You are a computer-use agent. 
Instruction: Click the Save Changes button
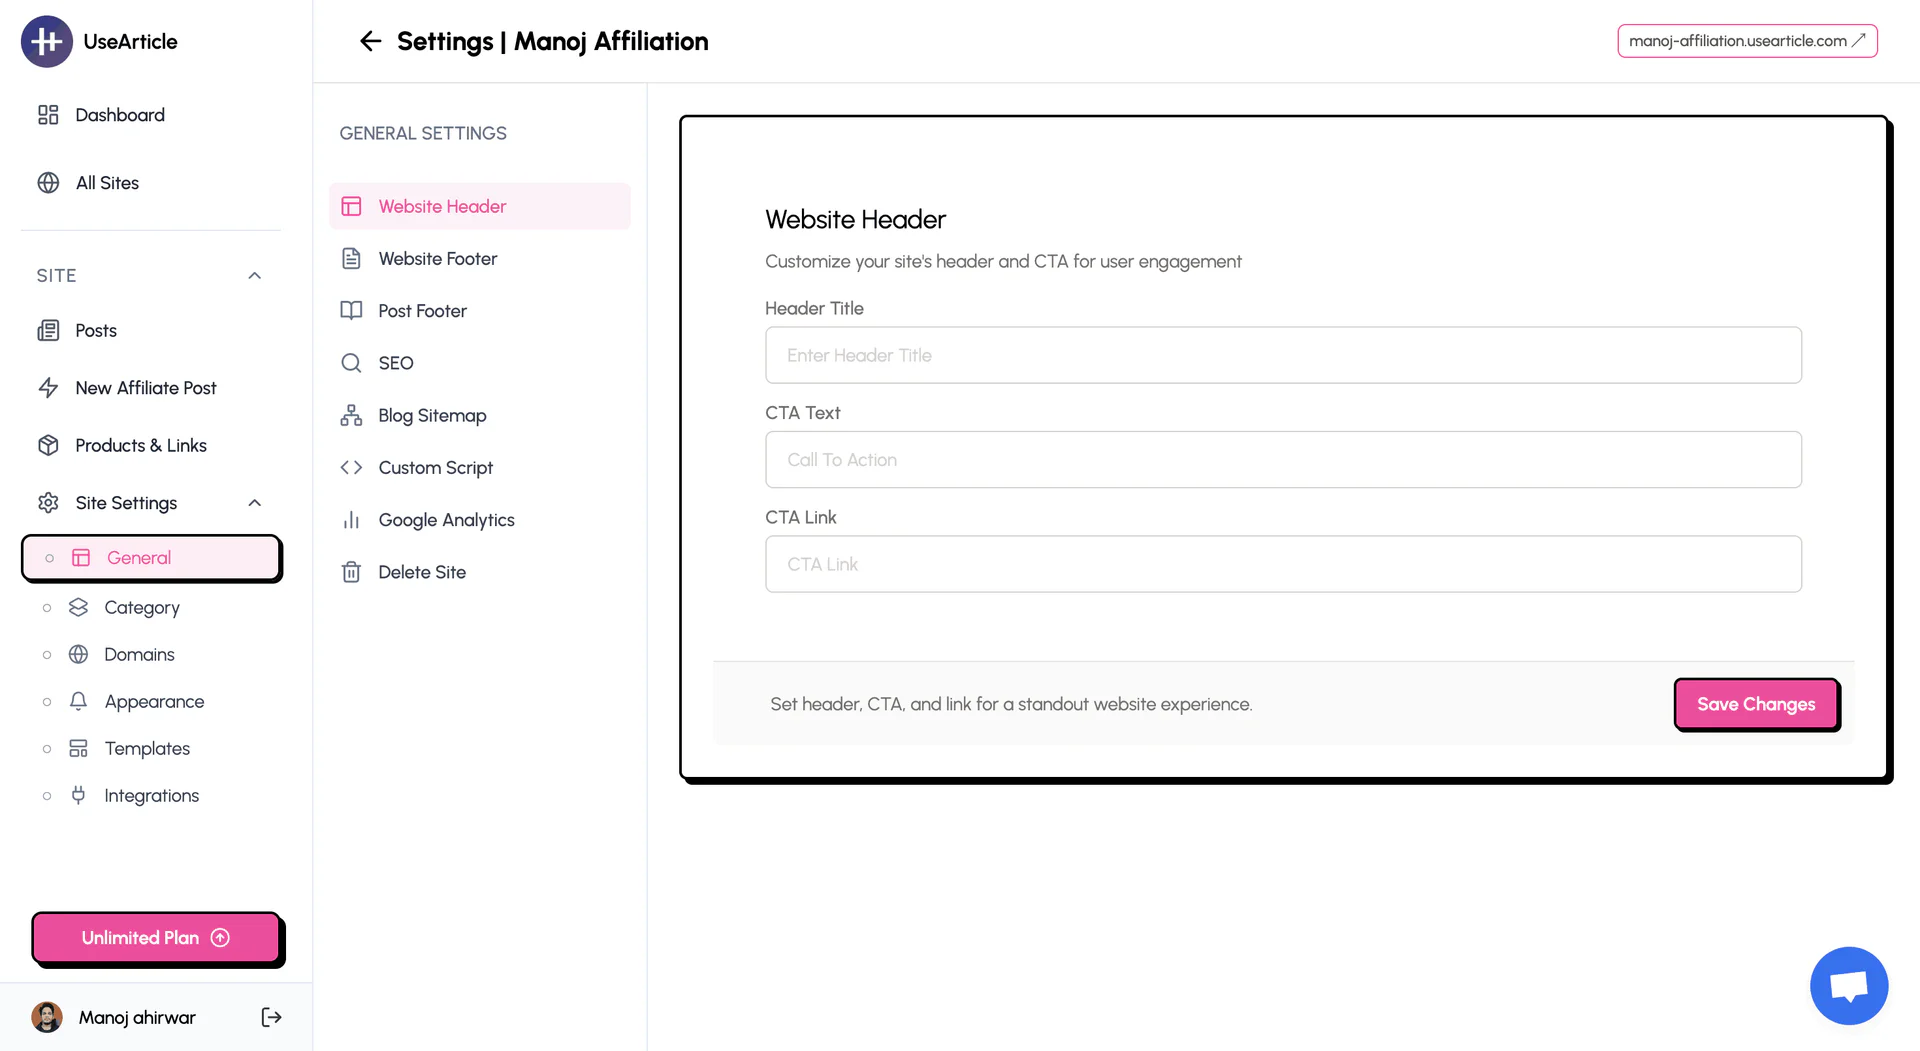click(1756, 704)
